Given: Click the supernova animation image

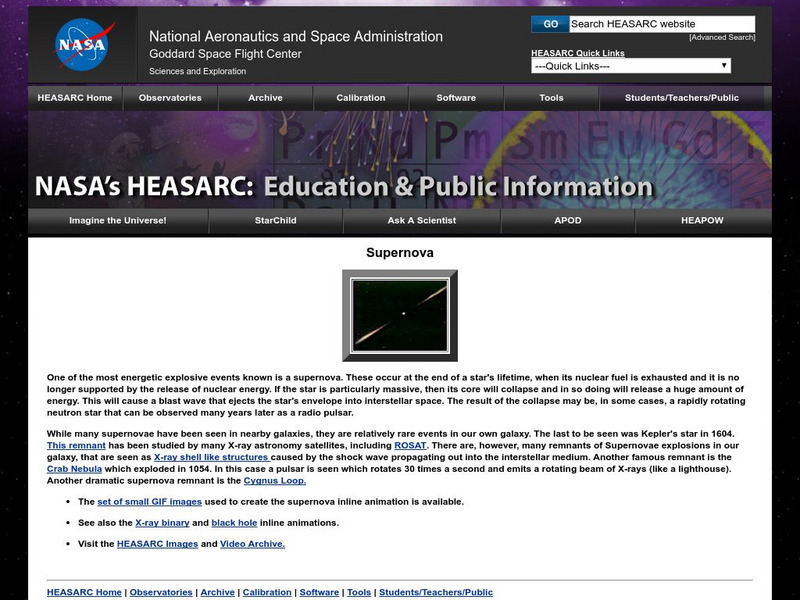Looking at the screenshot, I should (399, 314).
